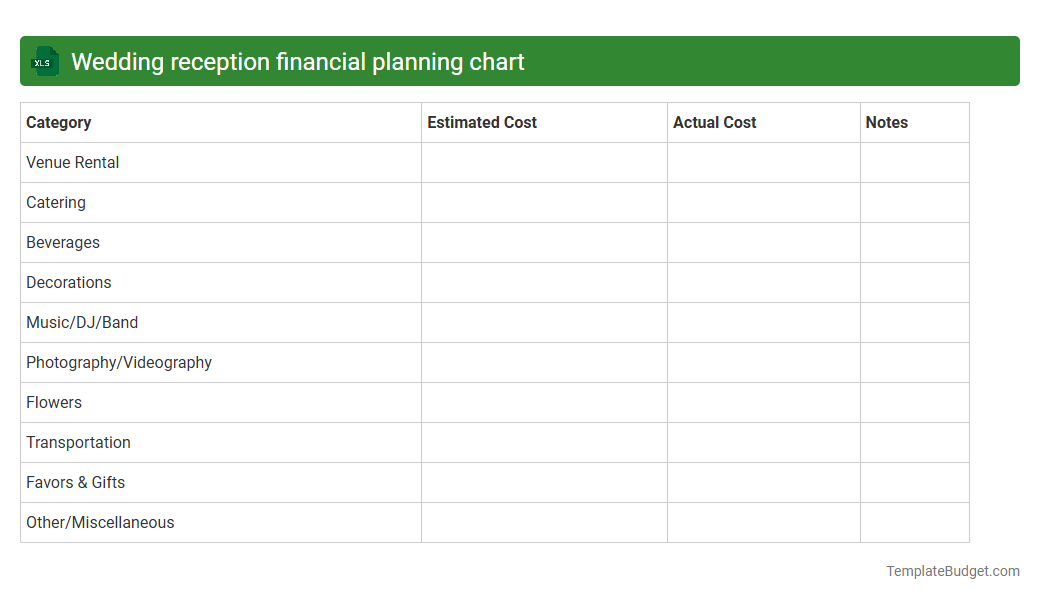Click the Actual Cost column header

715,122
